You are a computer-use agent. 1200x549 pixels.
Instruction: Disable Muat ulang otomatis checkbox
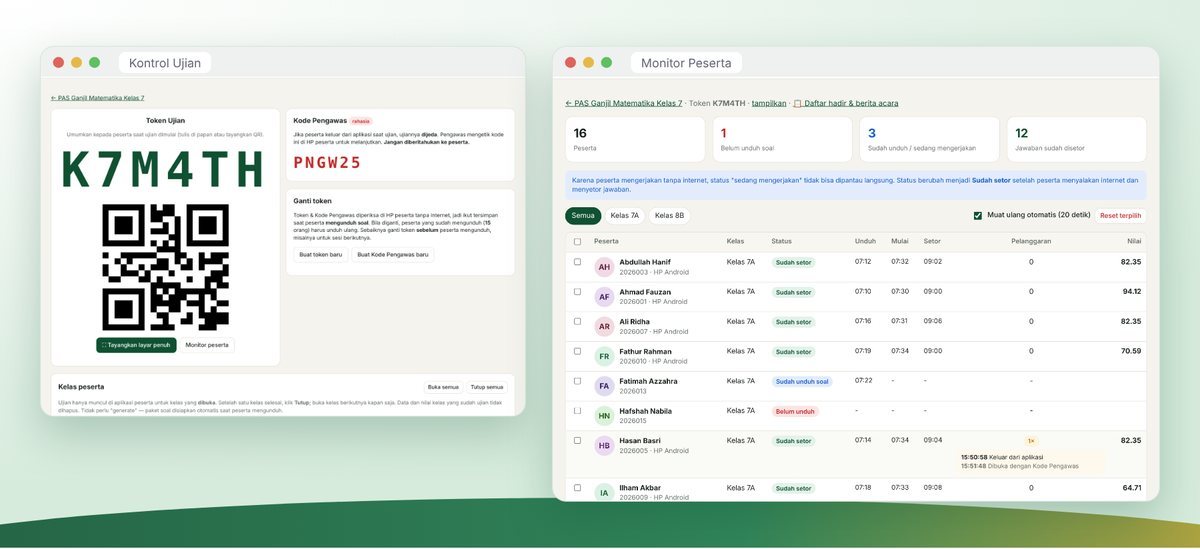tap(978, 215)
